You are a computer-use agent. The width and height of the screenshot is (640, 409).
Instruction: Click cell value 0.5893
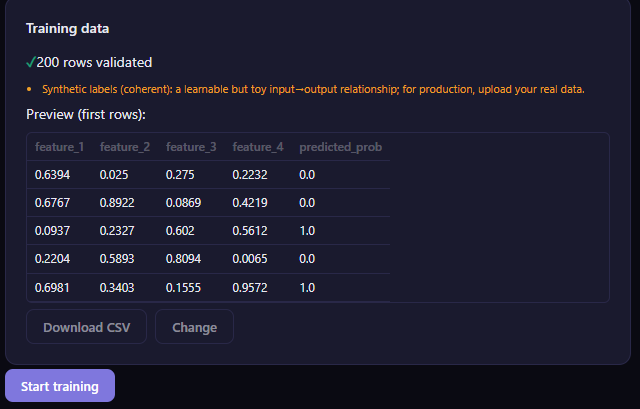click(117, 259)
